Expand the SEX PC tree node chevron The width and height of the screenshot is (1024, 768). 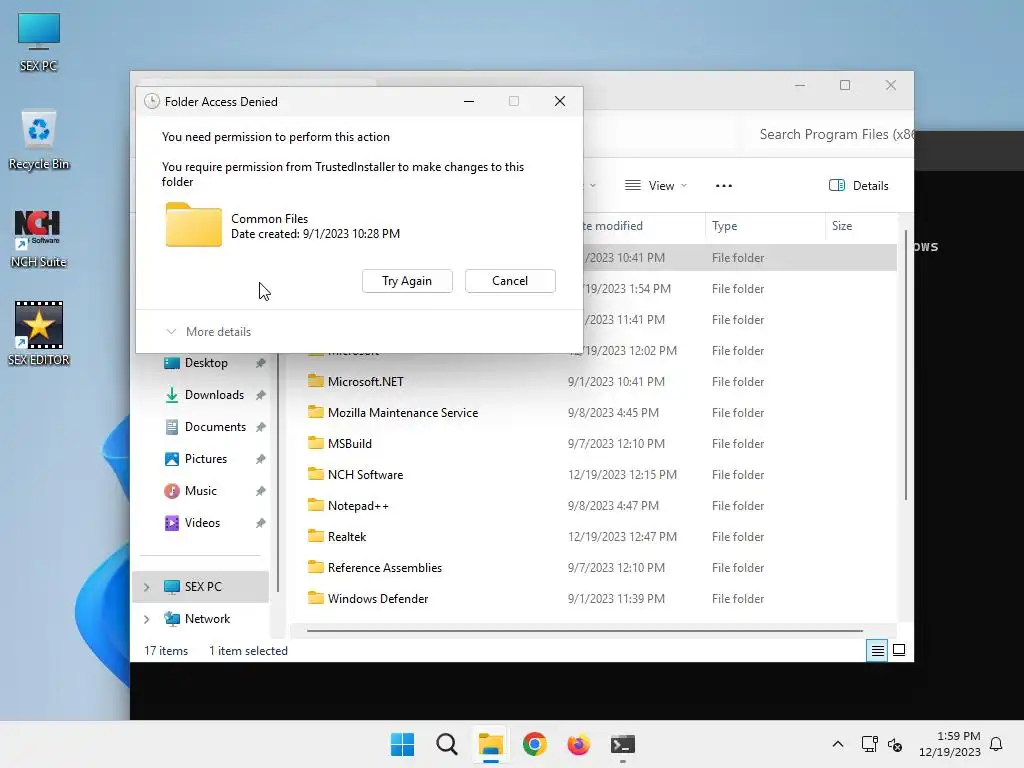pos(147,587)
